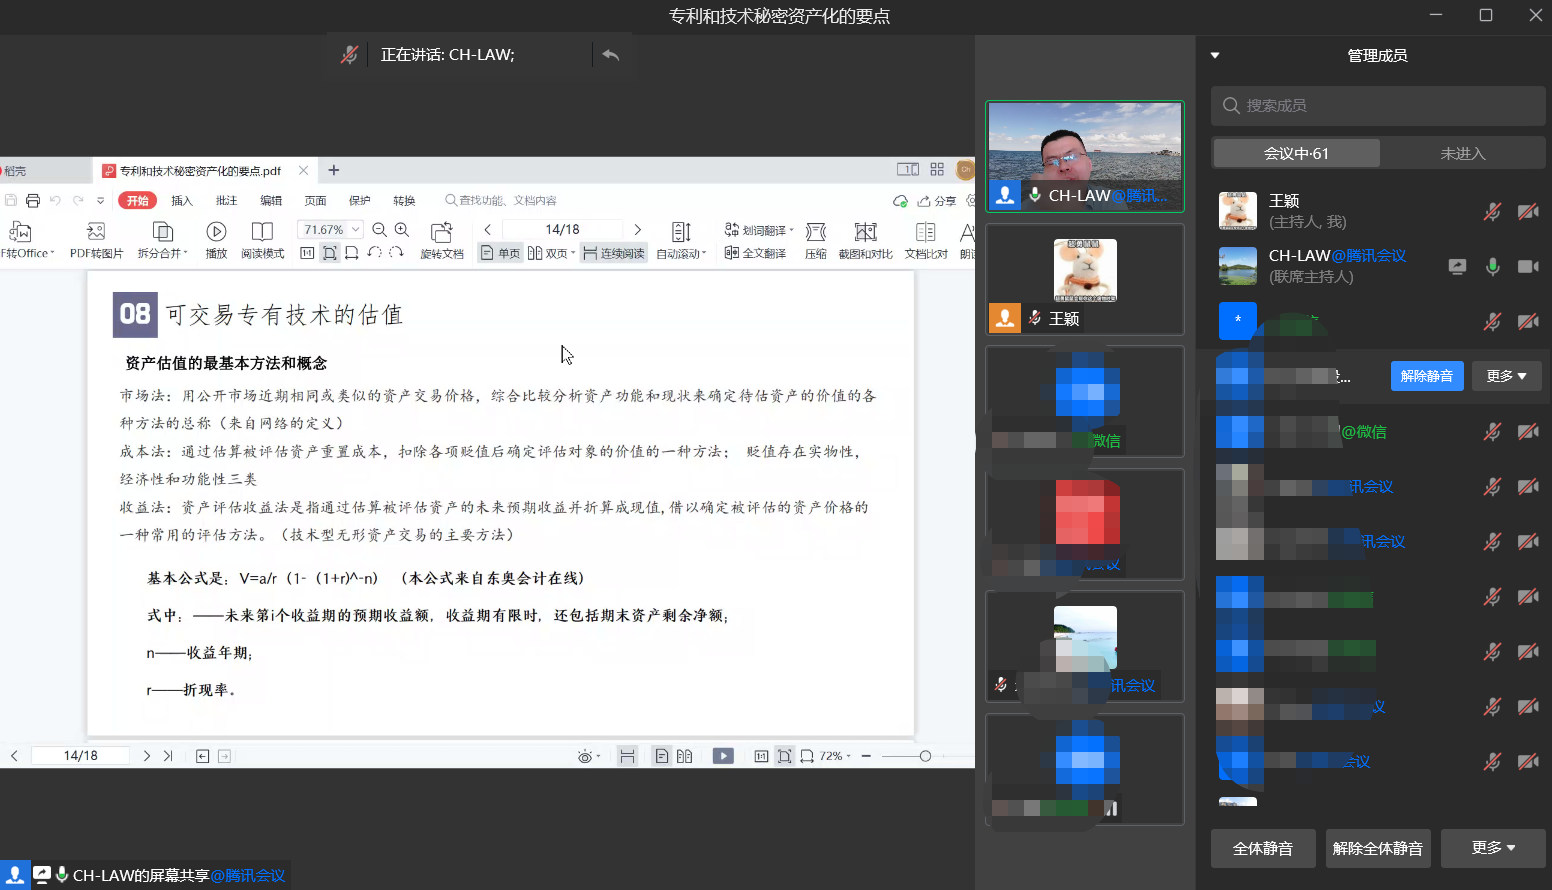Image resolution: width=1552 pixels, height=890 pixels.
Task: Open the PDF转图片 tool
Action: [96, 240]
